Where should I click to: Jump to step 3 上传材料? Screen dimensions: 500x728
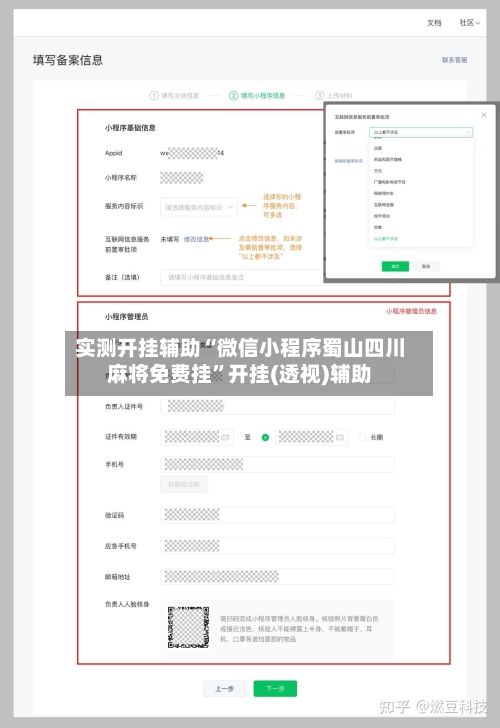tap(334, 96)
